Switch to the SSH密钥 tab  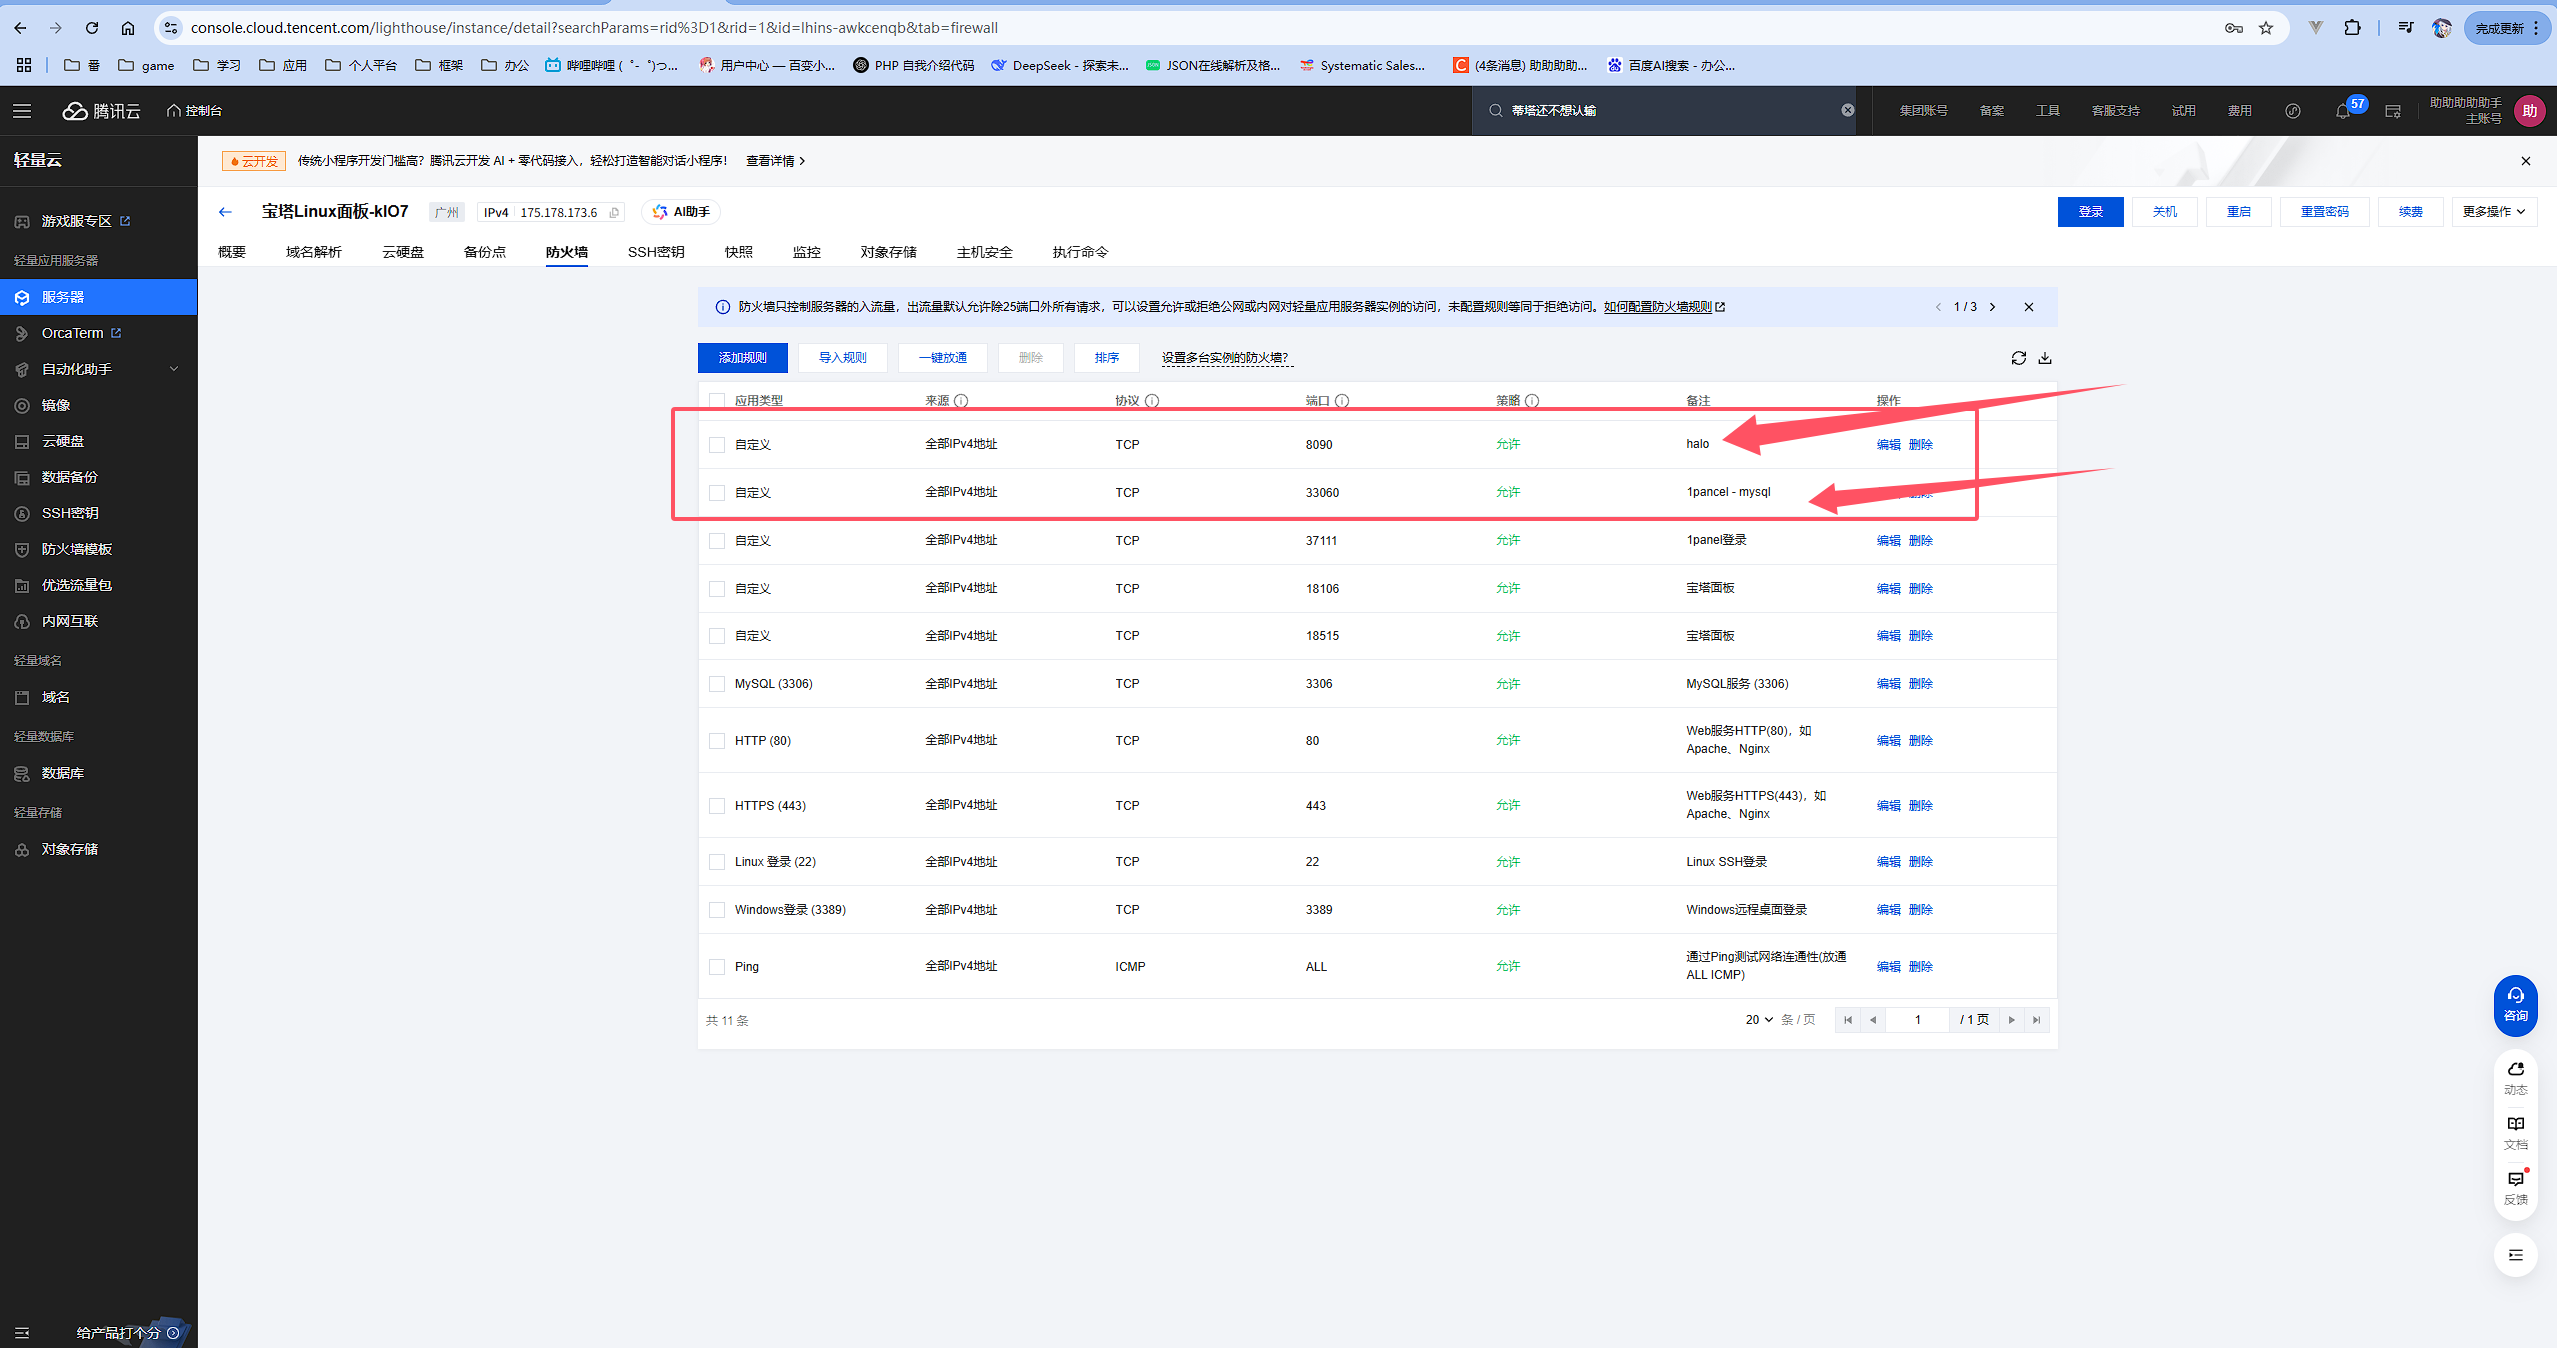[656, 252]
